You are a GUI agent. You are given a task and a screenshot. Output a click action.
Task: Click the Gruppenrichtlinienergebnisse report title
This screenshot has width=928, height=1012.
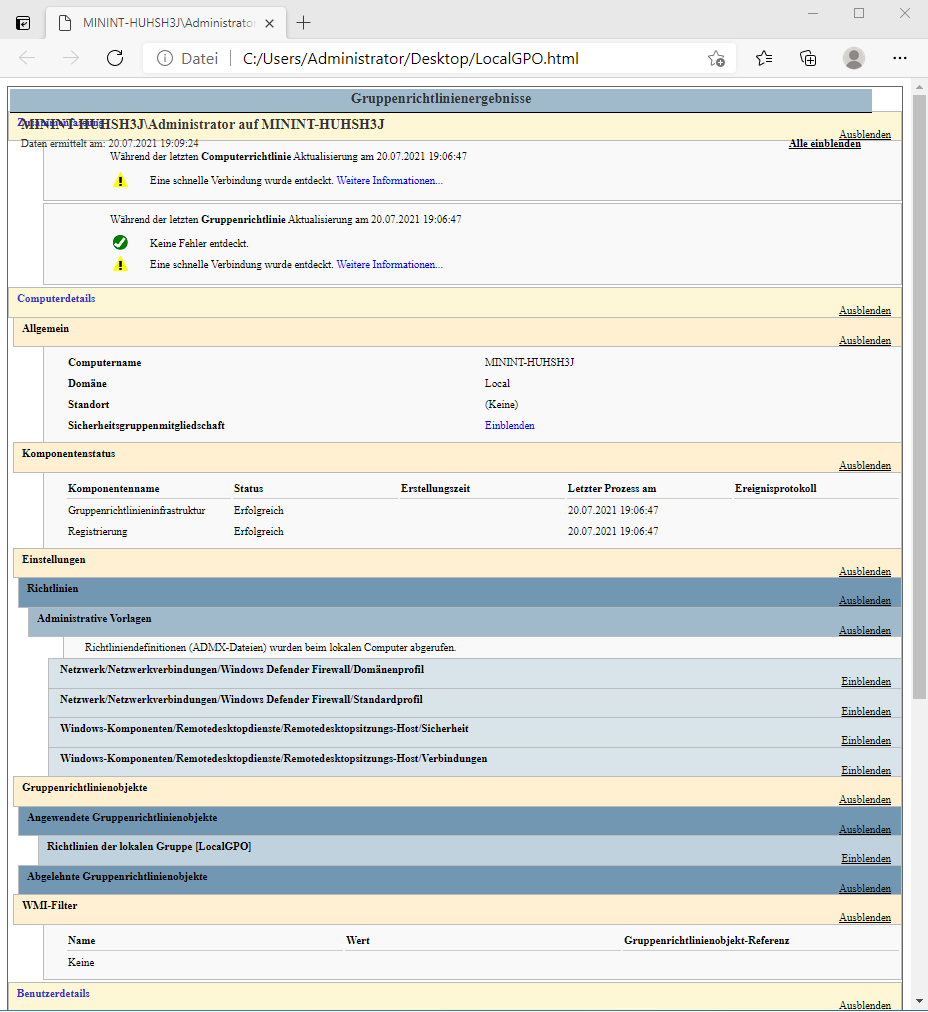(441, 98)
